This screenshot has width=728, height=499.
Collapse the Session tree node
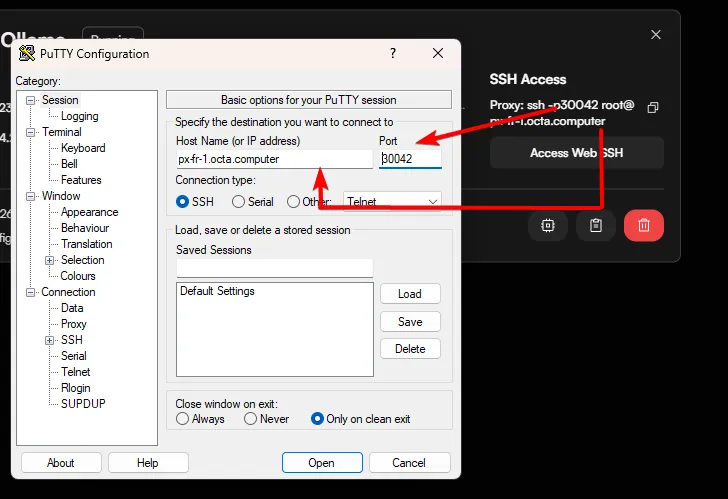(x=31, y=100)
